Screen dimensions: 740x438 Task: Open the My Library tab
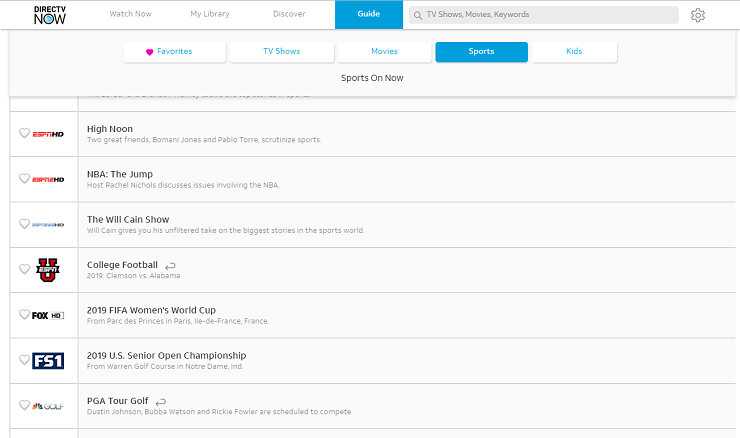click(x=210, y=14)
